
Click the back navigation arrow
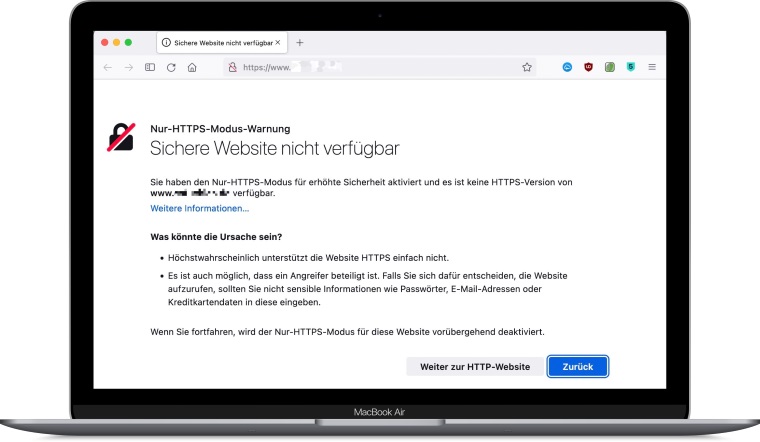coord(108,67)
